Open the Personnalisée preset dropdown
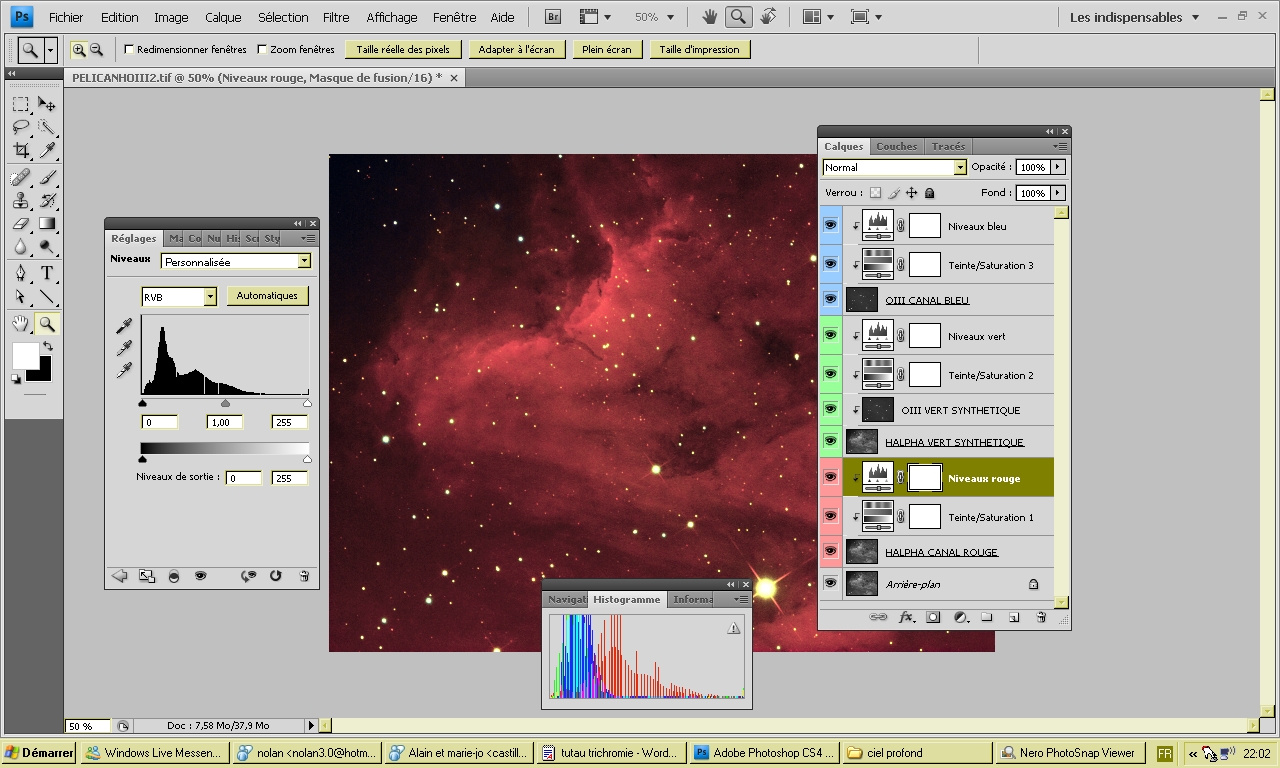Screen dimensions: 1280x768 click(x=304, y=262)
